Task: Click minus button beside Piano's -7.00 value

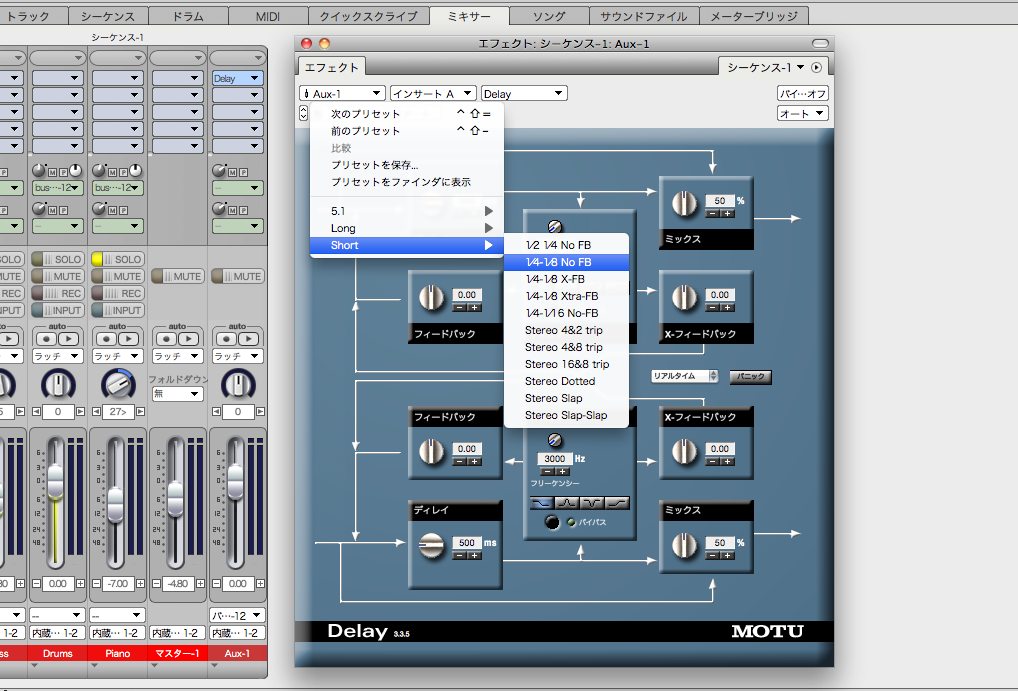Action: tap(96, 583)
